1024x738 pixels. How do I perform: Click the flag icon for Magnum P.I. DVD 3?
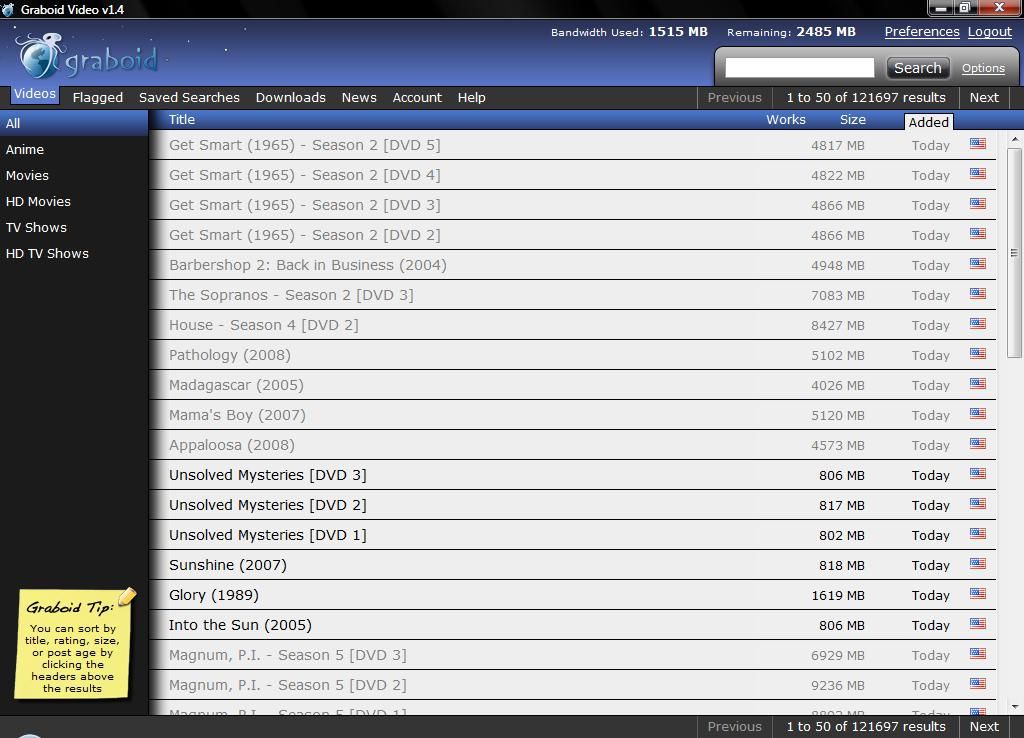tap(978, 654)
